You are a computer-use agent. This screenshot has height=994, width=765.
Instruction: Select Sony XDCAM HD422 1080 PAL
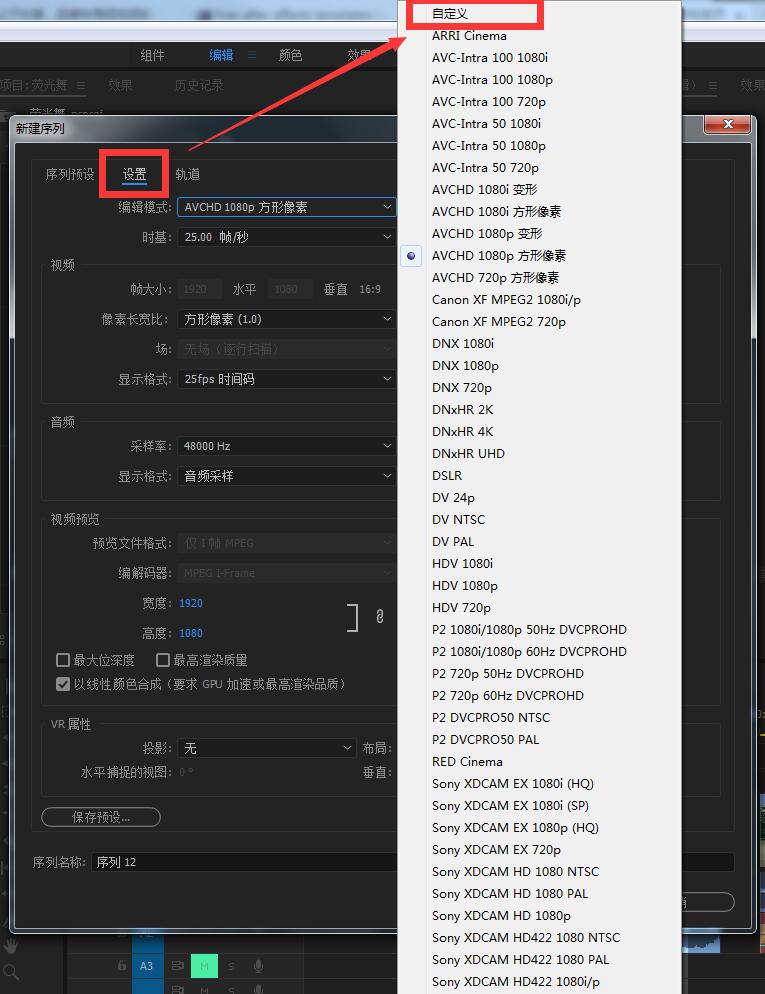tap(520, 960)
